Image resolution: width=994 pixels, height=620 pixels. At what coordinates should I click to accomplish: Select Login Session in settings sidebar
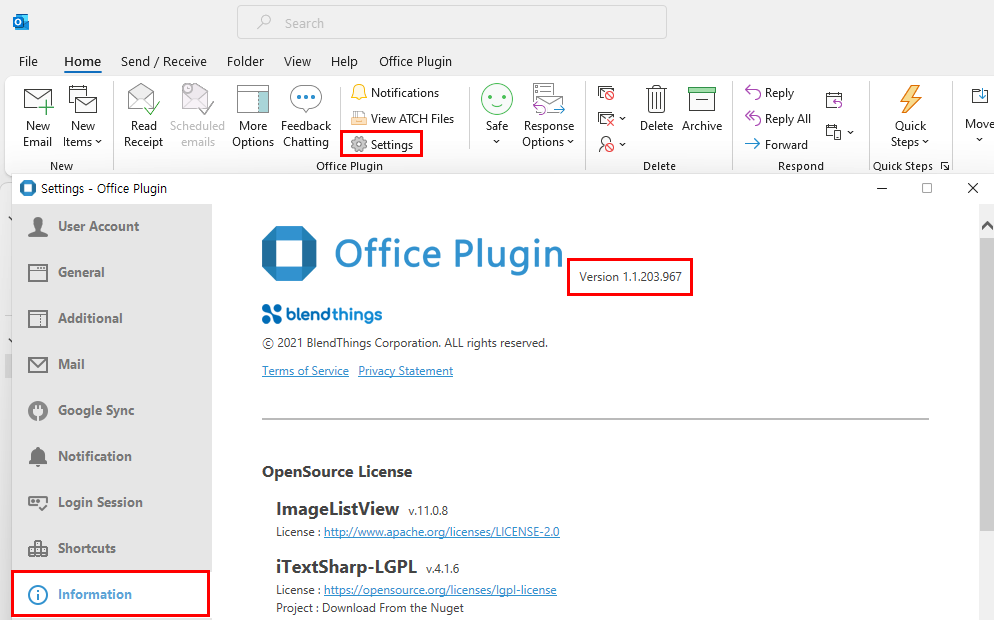[112, 502]
